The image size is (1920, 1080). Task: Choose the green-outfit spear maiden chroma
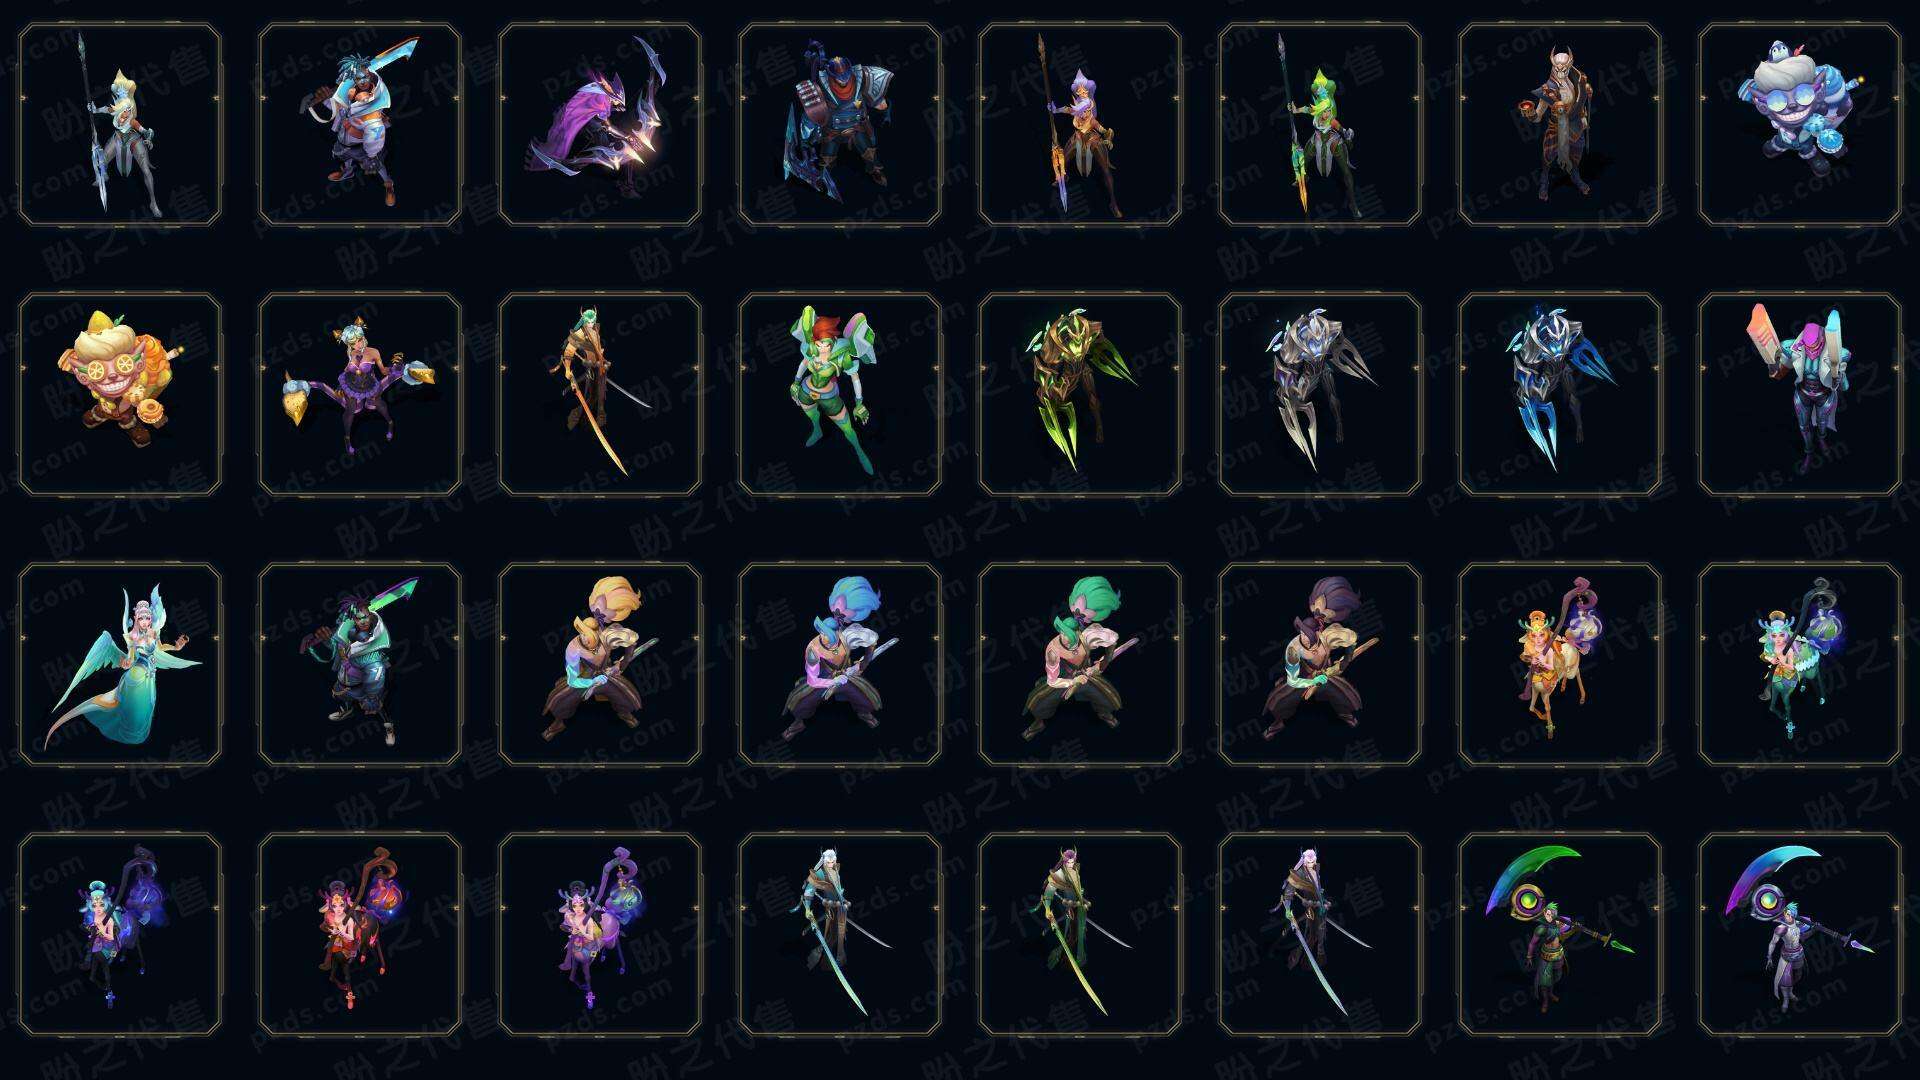1320,124
